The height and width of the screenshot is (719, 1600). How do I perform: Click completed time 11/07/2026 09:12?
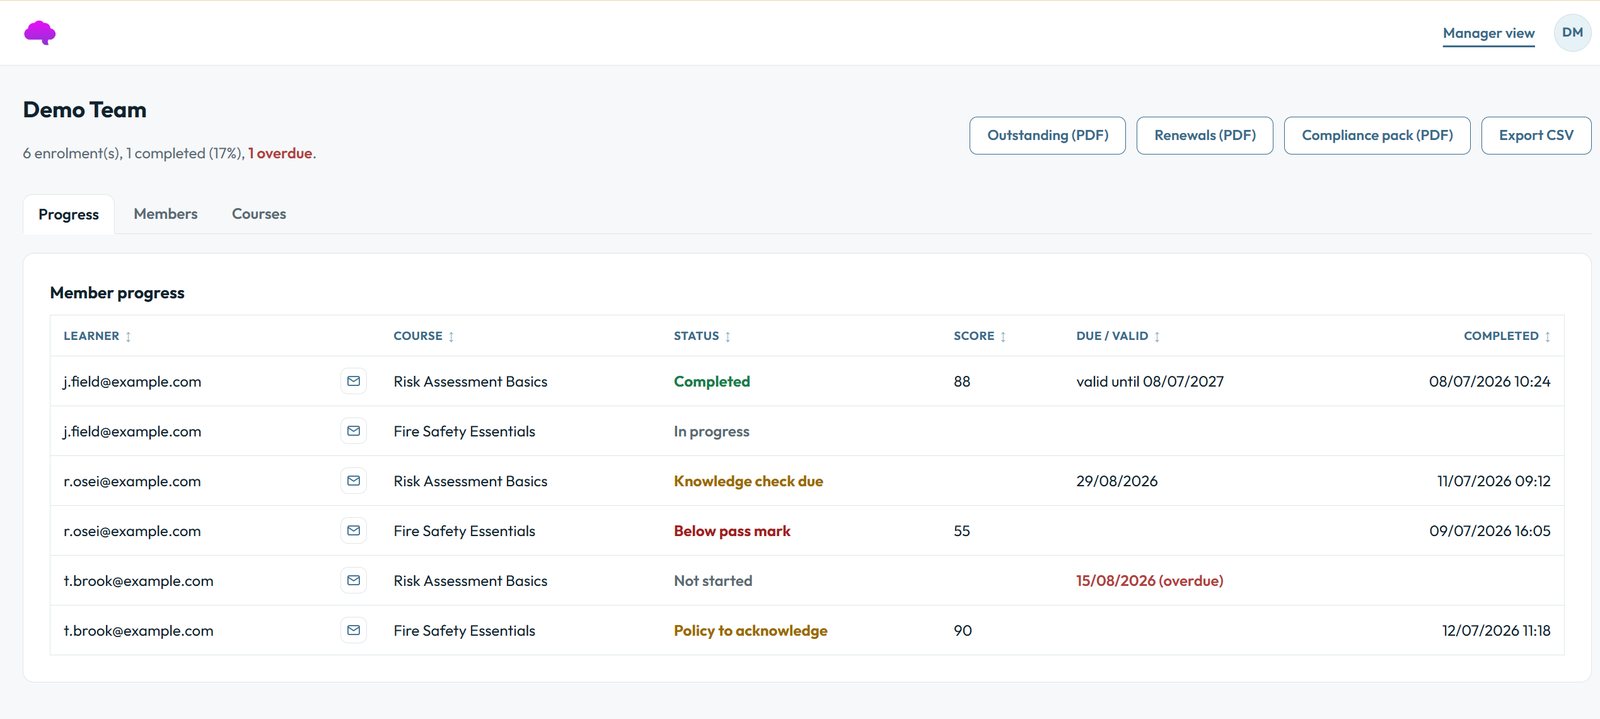click(x=1494, y=481)
